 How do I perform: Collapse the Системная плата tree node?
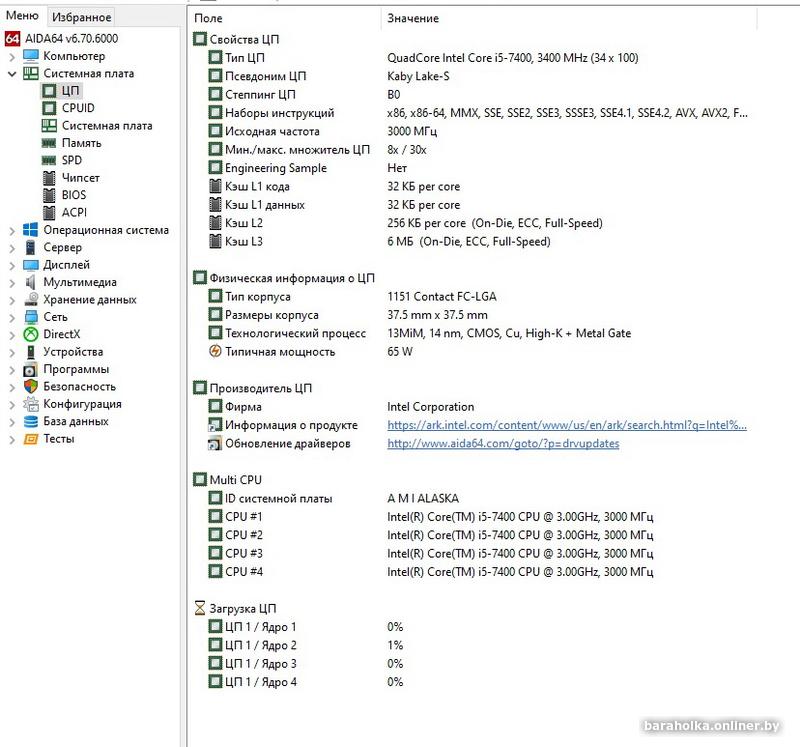coord(12,74)
